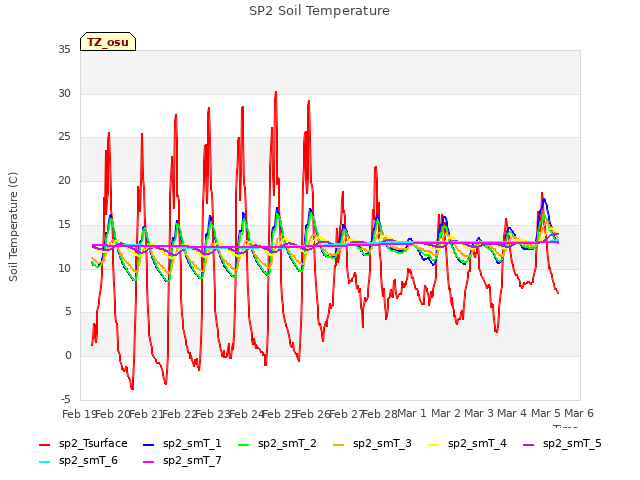Click the 0 y-axis tick label

coord(68,356)
